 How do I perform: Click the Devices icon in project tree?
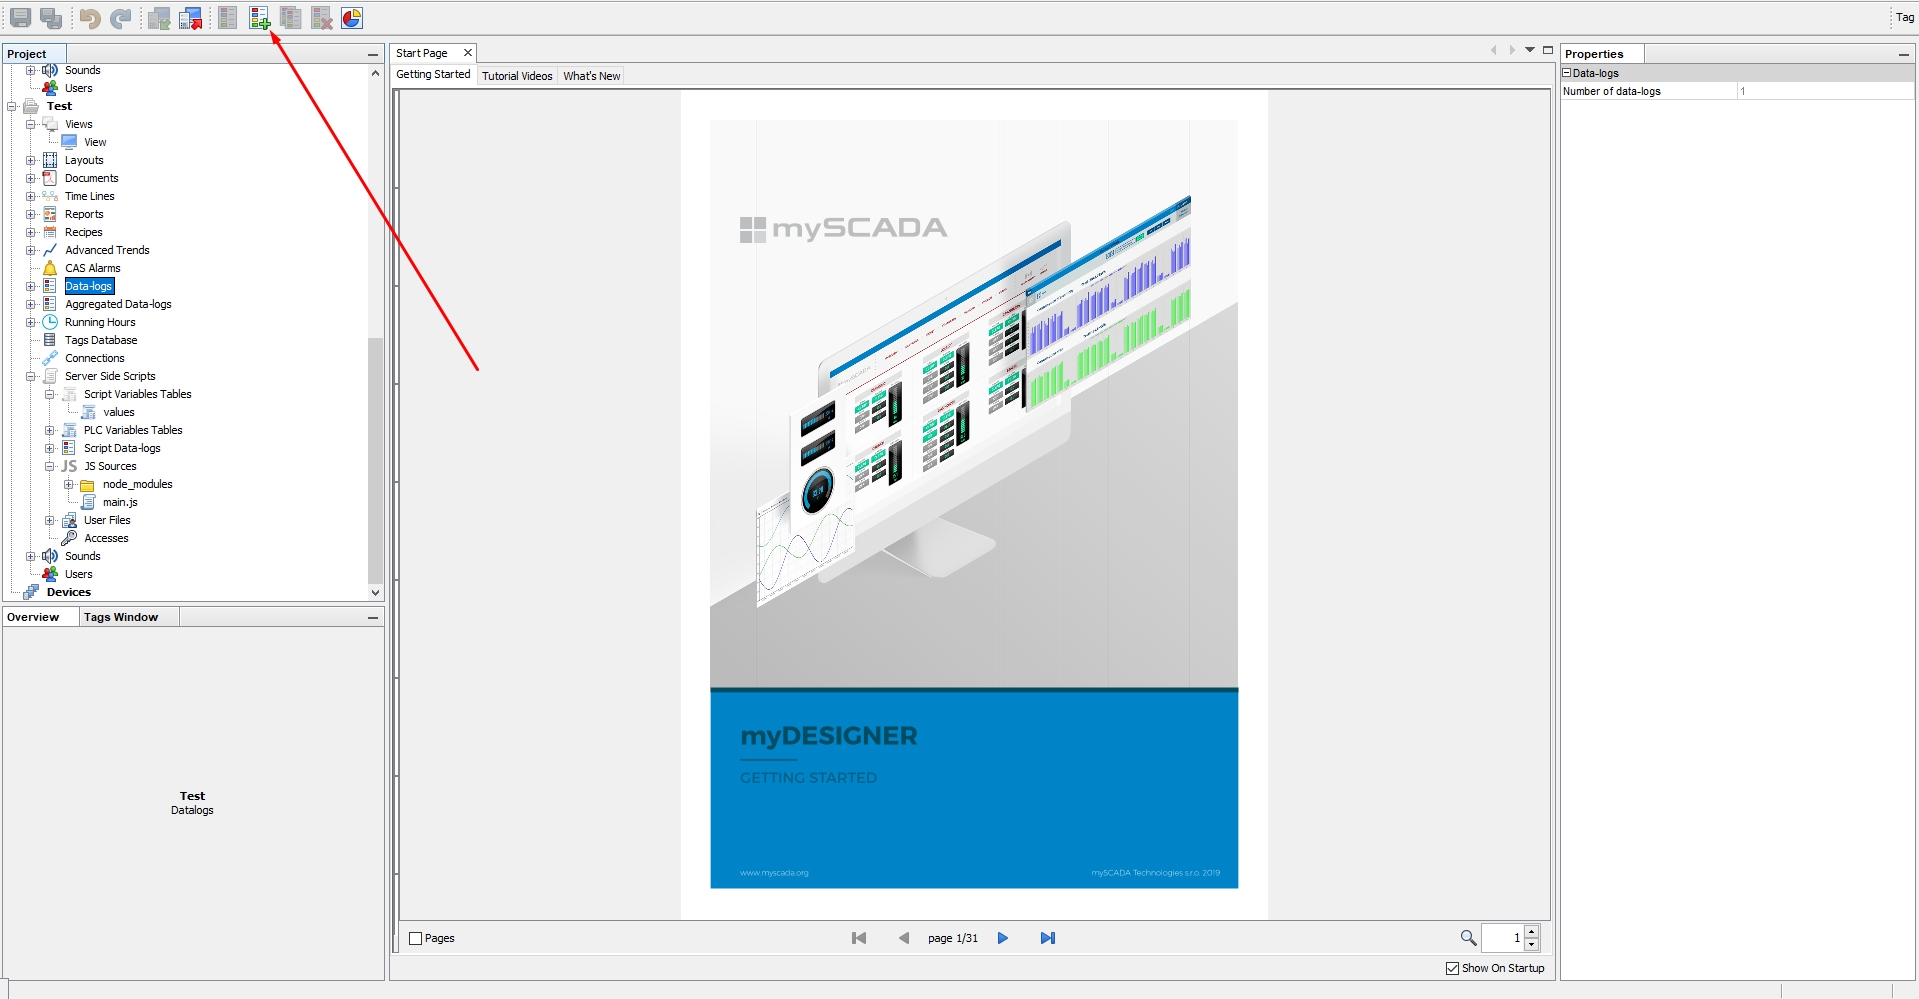(31, 592)
